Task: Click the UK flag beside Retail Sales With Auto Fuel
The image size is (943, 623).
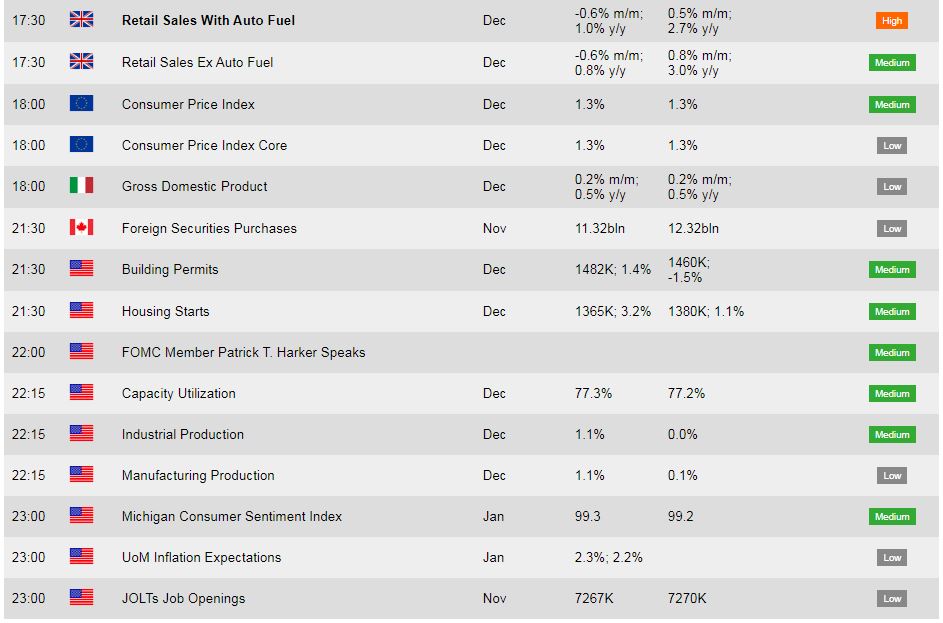Action: (81, 20)
